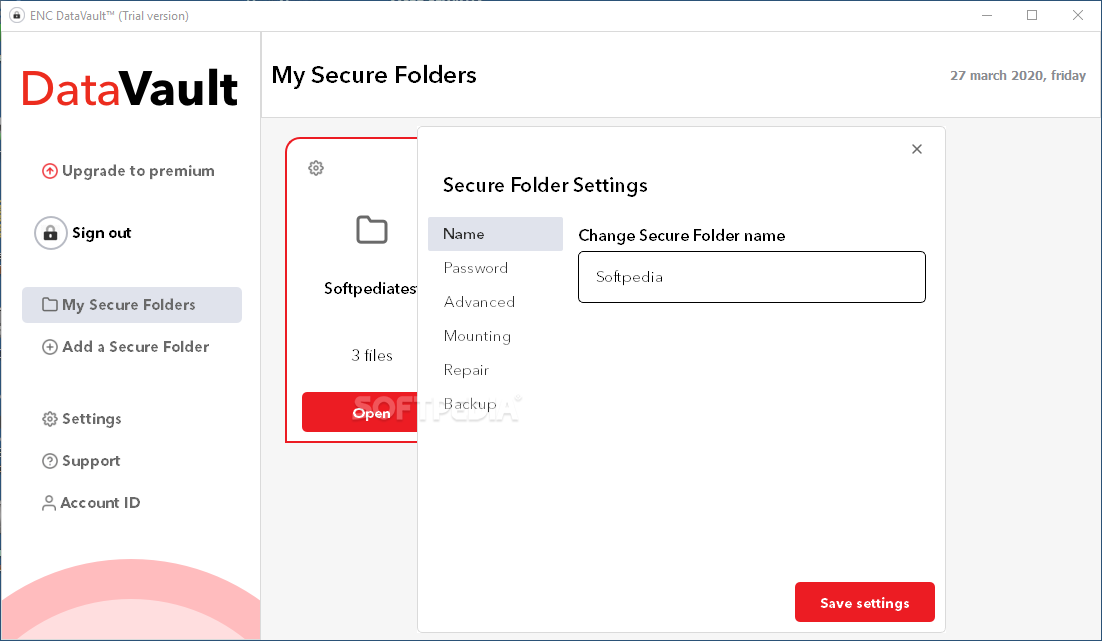View Account ID
This screenshot has width=1102, height=641.
pyautogui.click(x=100, y=503)
